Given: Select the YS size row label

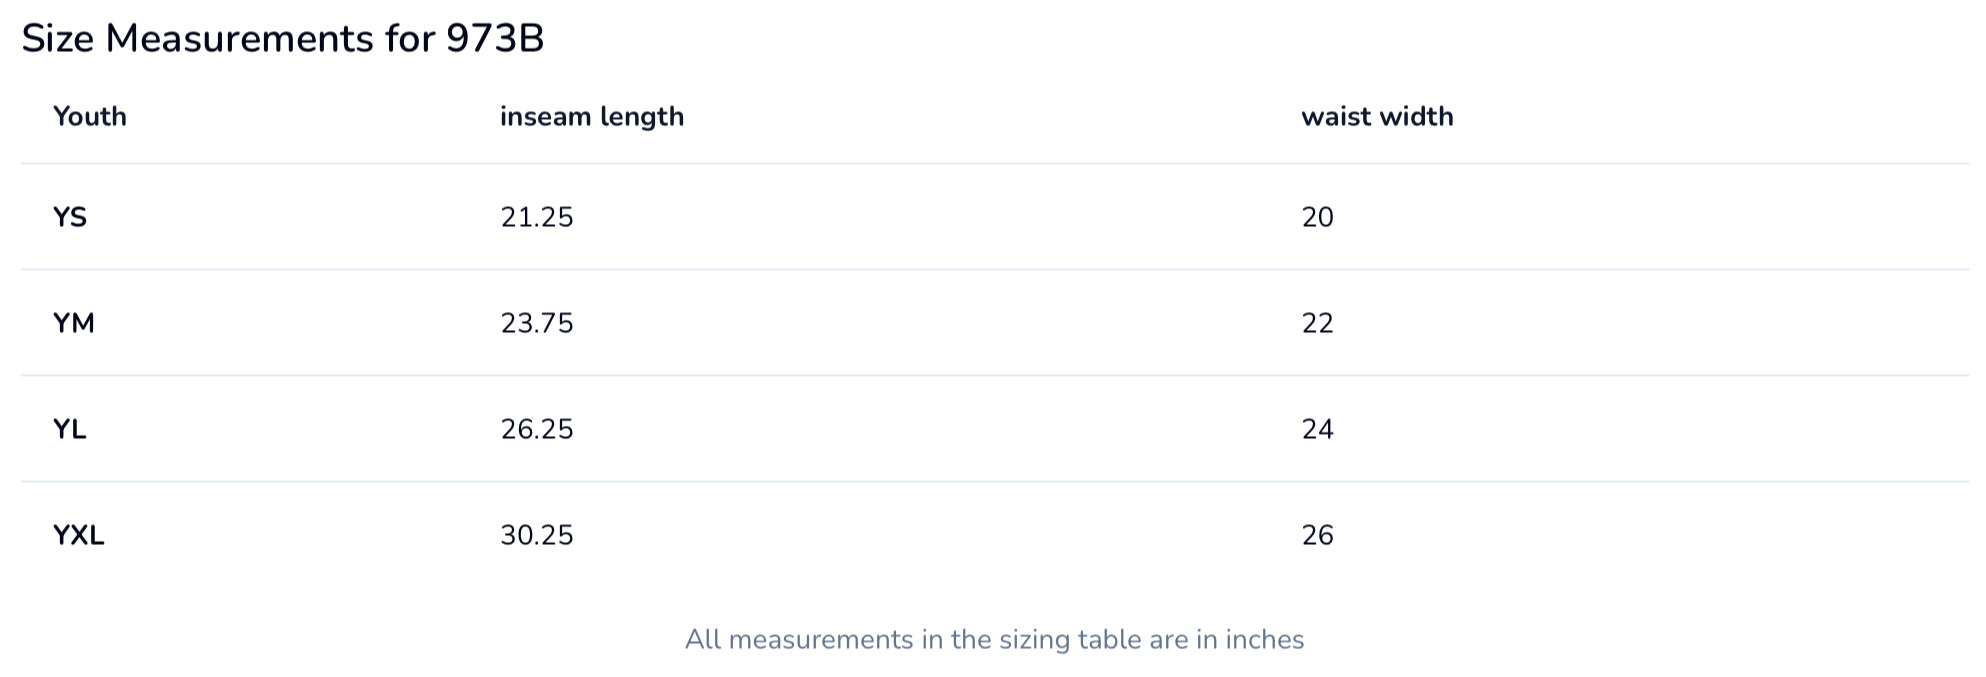Looking at the screenshot, I should pyautogui.click(x=70, y=217).
